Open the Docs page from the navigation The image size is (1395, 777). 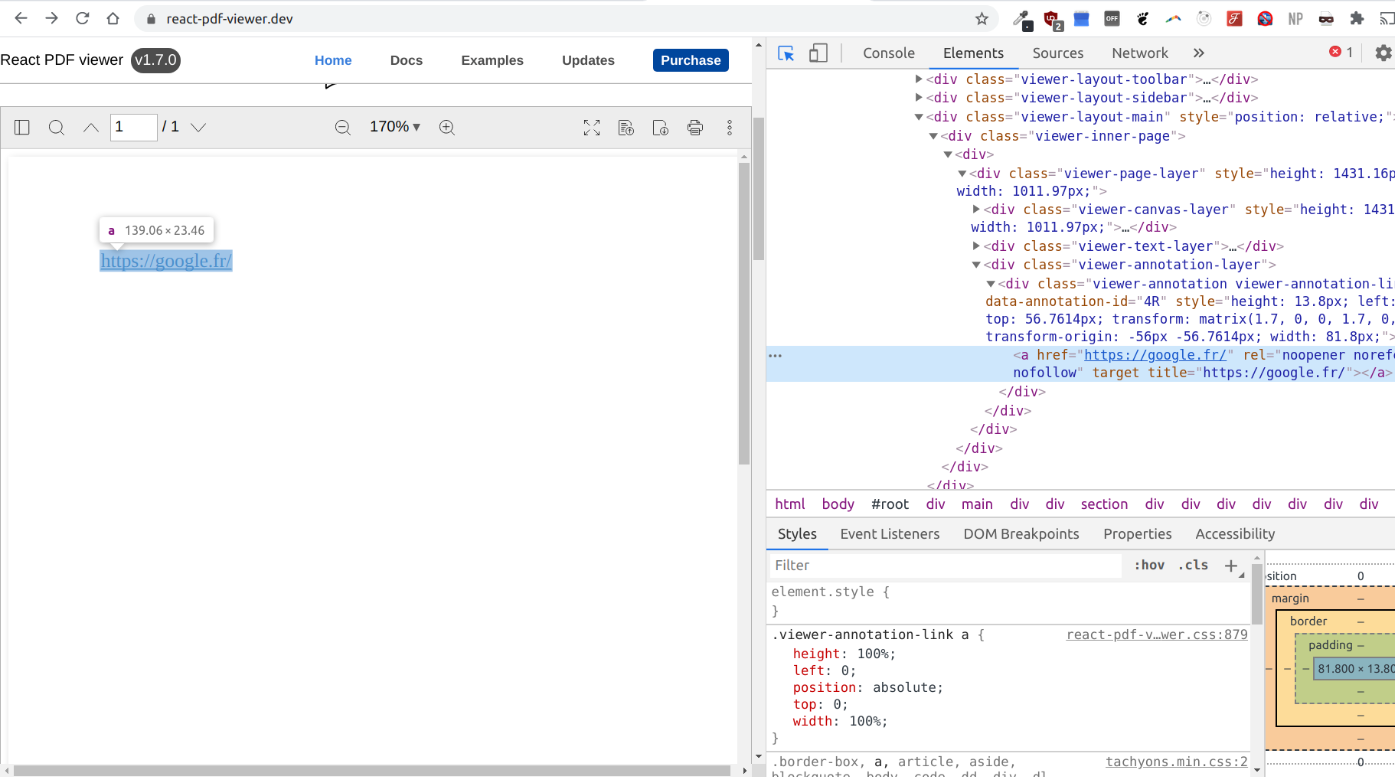pos(406,60)
